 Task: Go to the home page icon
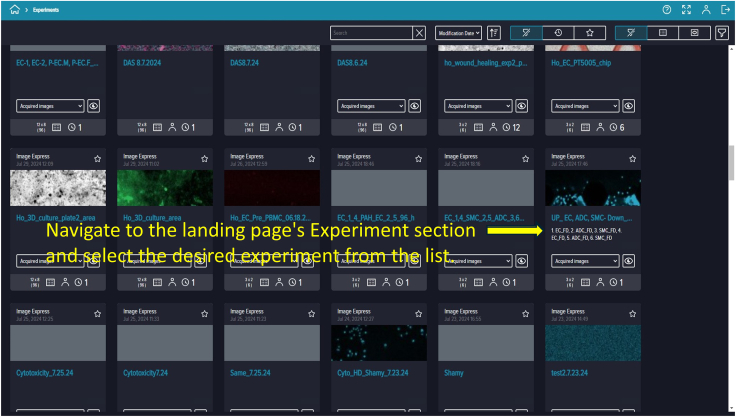[x=15, y=9]
